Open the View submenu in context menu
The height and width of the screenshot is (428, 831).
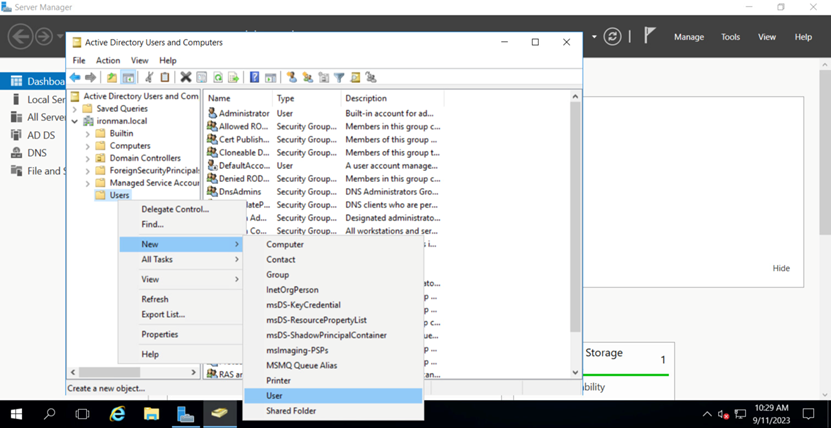pyautogui.click(x=181, y=279)
